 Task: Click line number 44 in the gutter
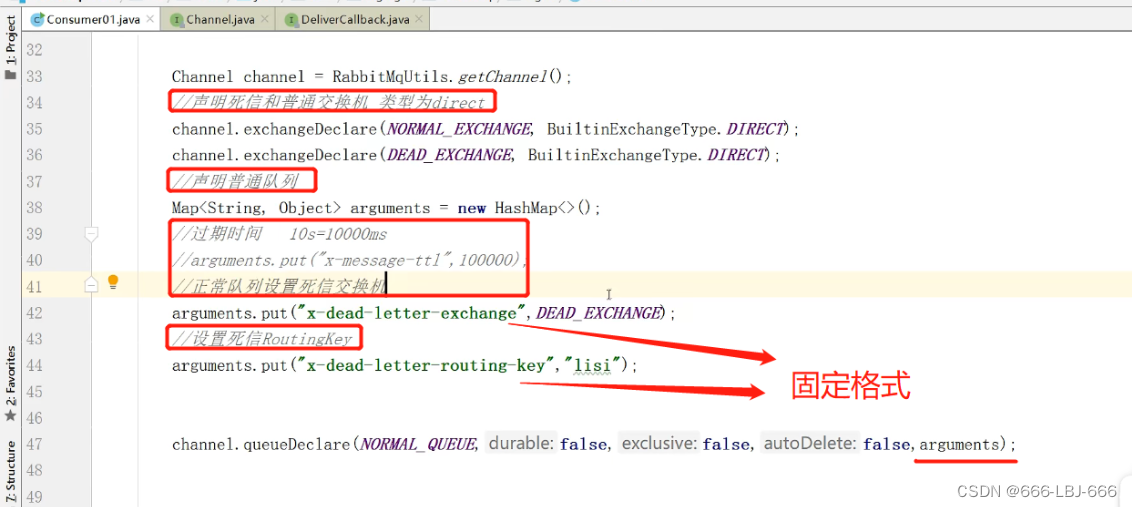pos(34,365)
